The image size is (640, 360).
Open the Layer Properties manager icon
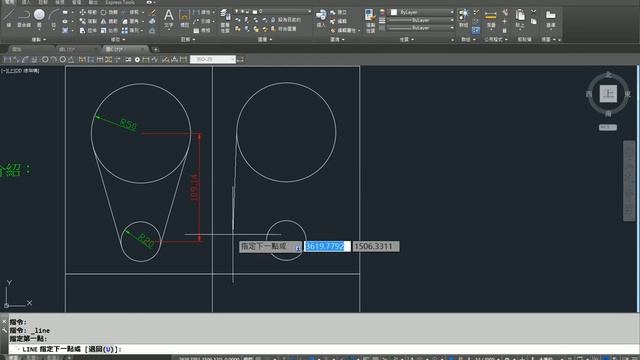tap(225, 20)
